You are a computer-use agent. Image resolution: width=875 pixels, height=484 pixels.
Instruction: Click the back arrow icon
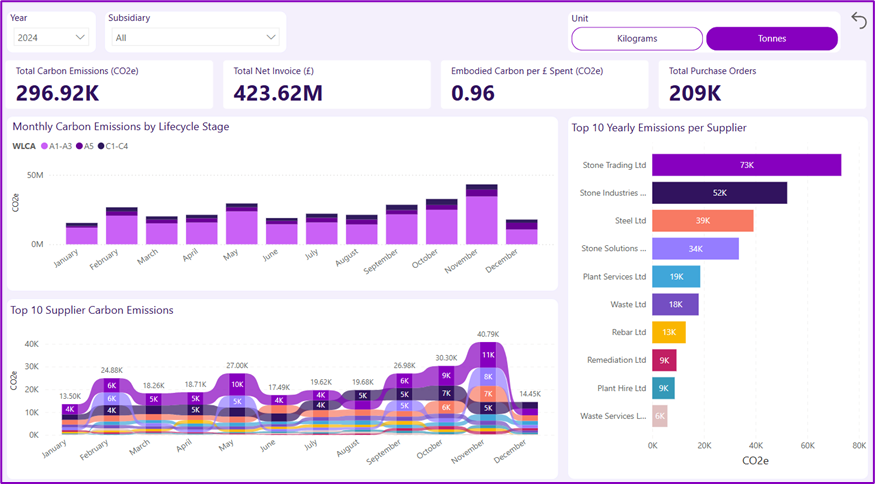(859, 21)
